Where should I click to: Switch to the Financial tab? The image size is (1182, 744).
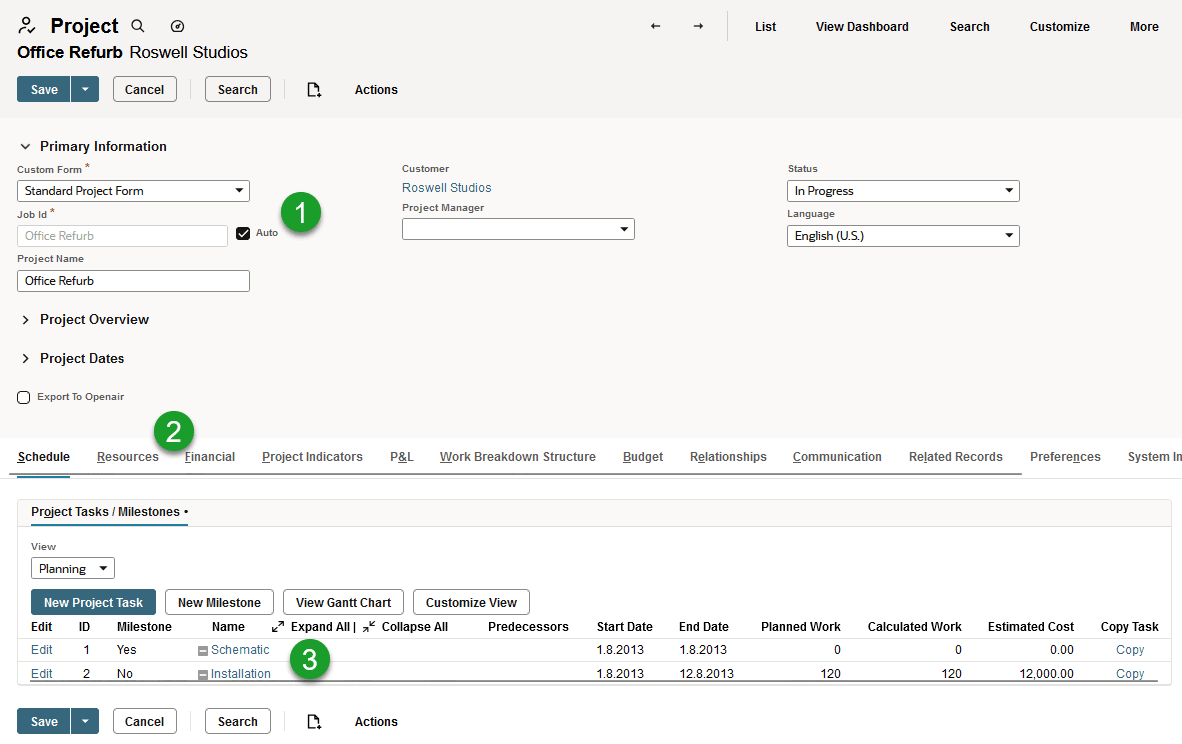[x=210, y=457]
